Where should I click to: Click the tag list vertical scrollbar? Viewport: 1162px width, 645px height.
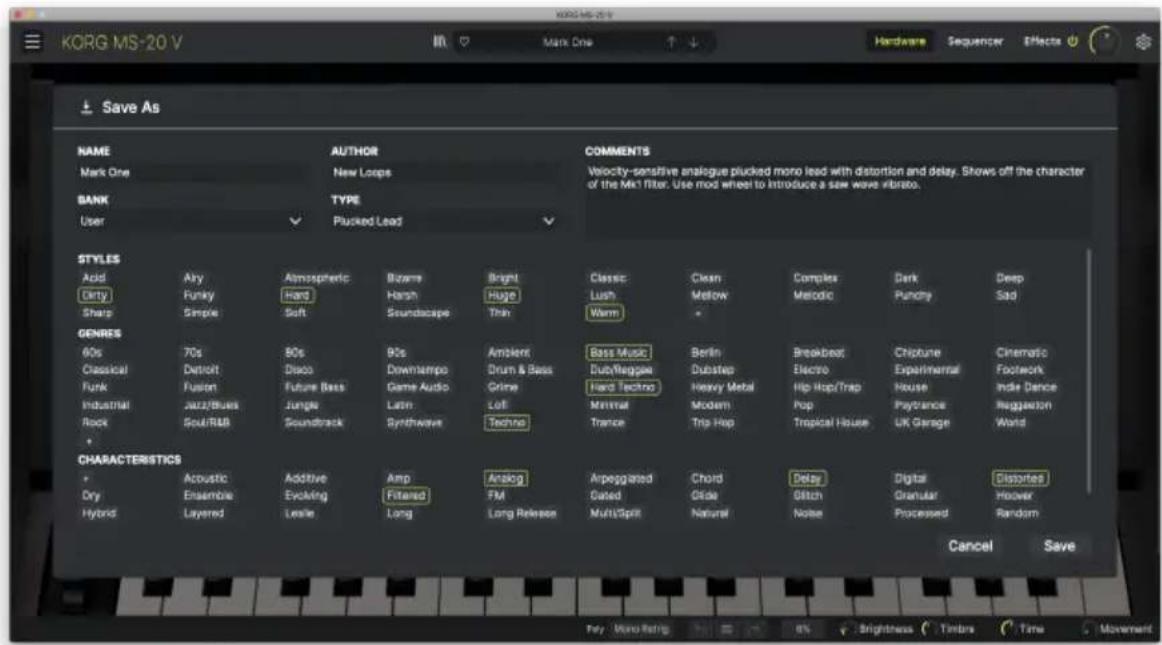point(1088,371)
